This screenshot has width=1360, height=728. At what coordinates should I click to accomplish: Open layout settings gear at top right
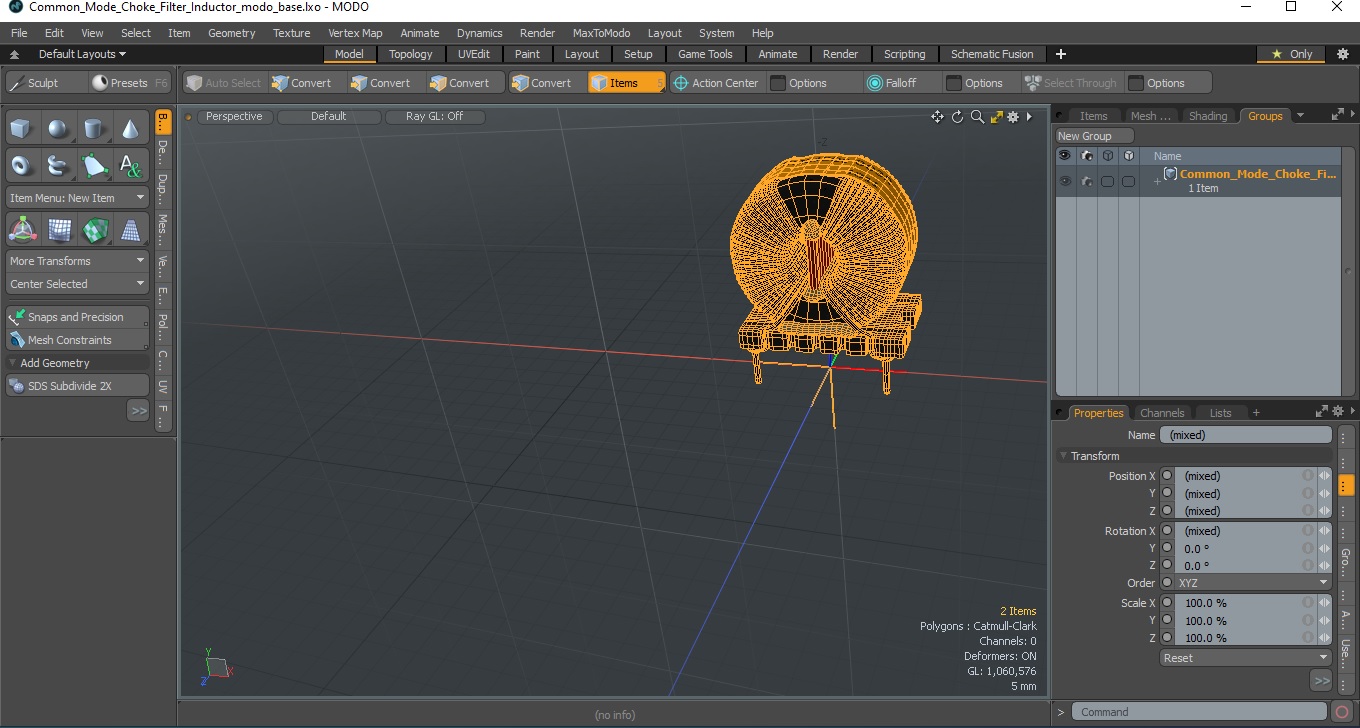click(x=1343, y=54)
